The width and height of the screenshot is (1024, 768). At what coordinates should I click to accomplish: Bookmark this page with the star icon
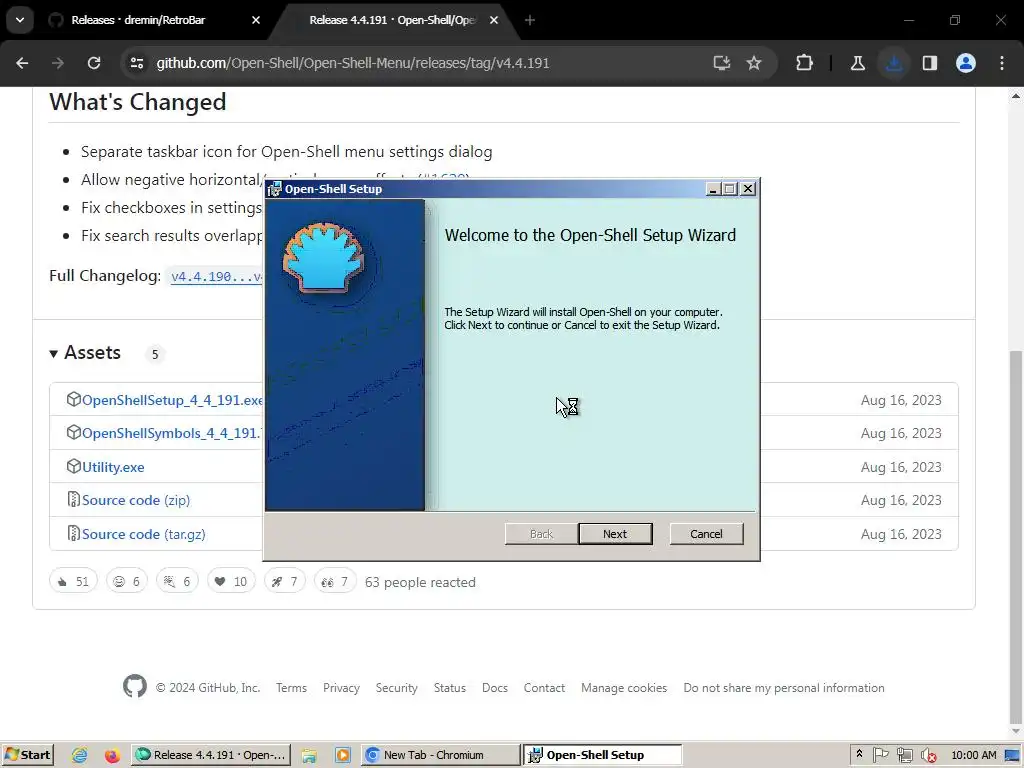754,63
